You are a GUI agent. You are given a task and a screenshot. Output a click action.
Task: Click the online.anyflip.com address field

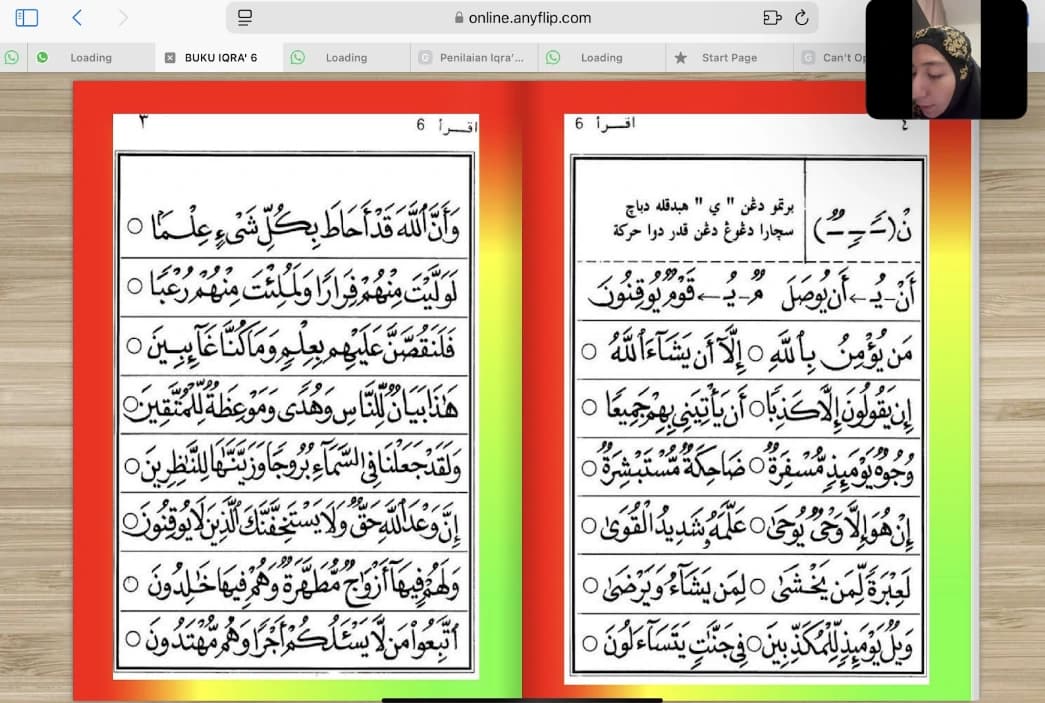coord(522,18)
